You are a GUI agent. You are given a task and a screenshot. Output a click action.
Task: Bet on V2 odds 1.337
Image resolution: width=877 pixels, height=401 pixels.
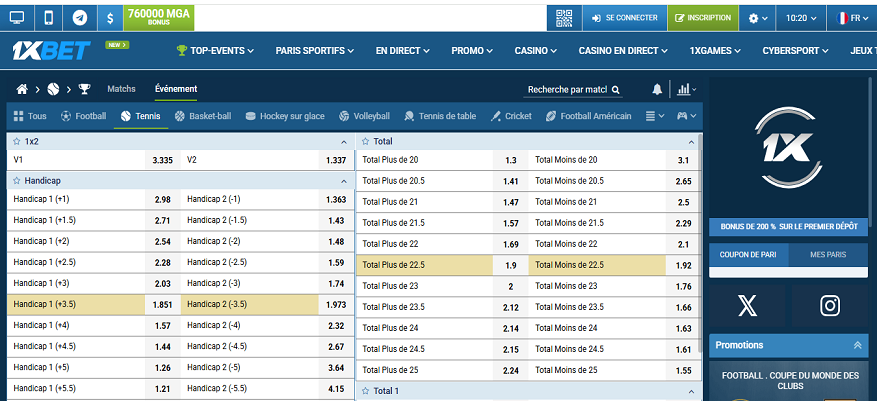[x=336, y=161]
